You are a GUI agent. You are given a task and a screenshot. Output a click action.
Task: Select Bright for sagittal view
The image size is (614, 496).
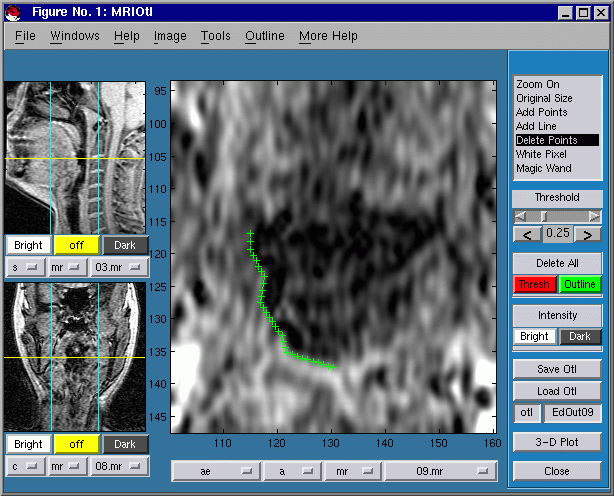(29, 245)
